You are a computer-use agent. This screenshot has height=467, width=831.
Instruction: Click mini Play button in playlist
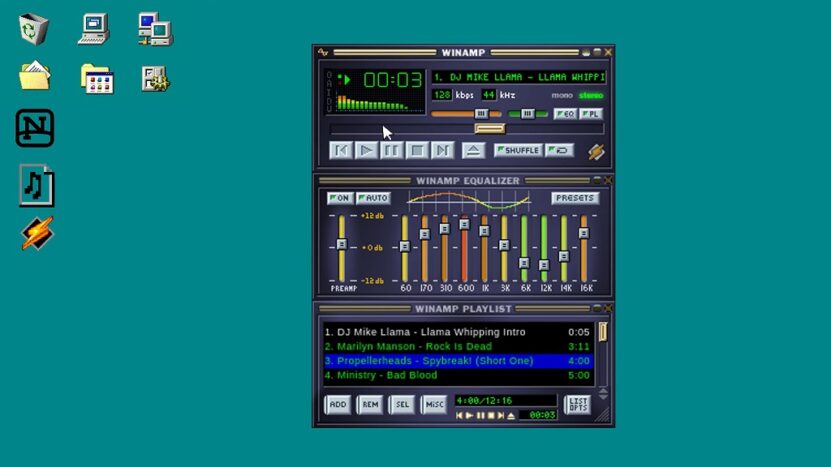(x=470, y=416)
